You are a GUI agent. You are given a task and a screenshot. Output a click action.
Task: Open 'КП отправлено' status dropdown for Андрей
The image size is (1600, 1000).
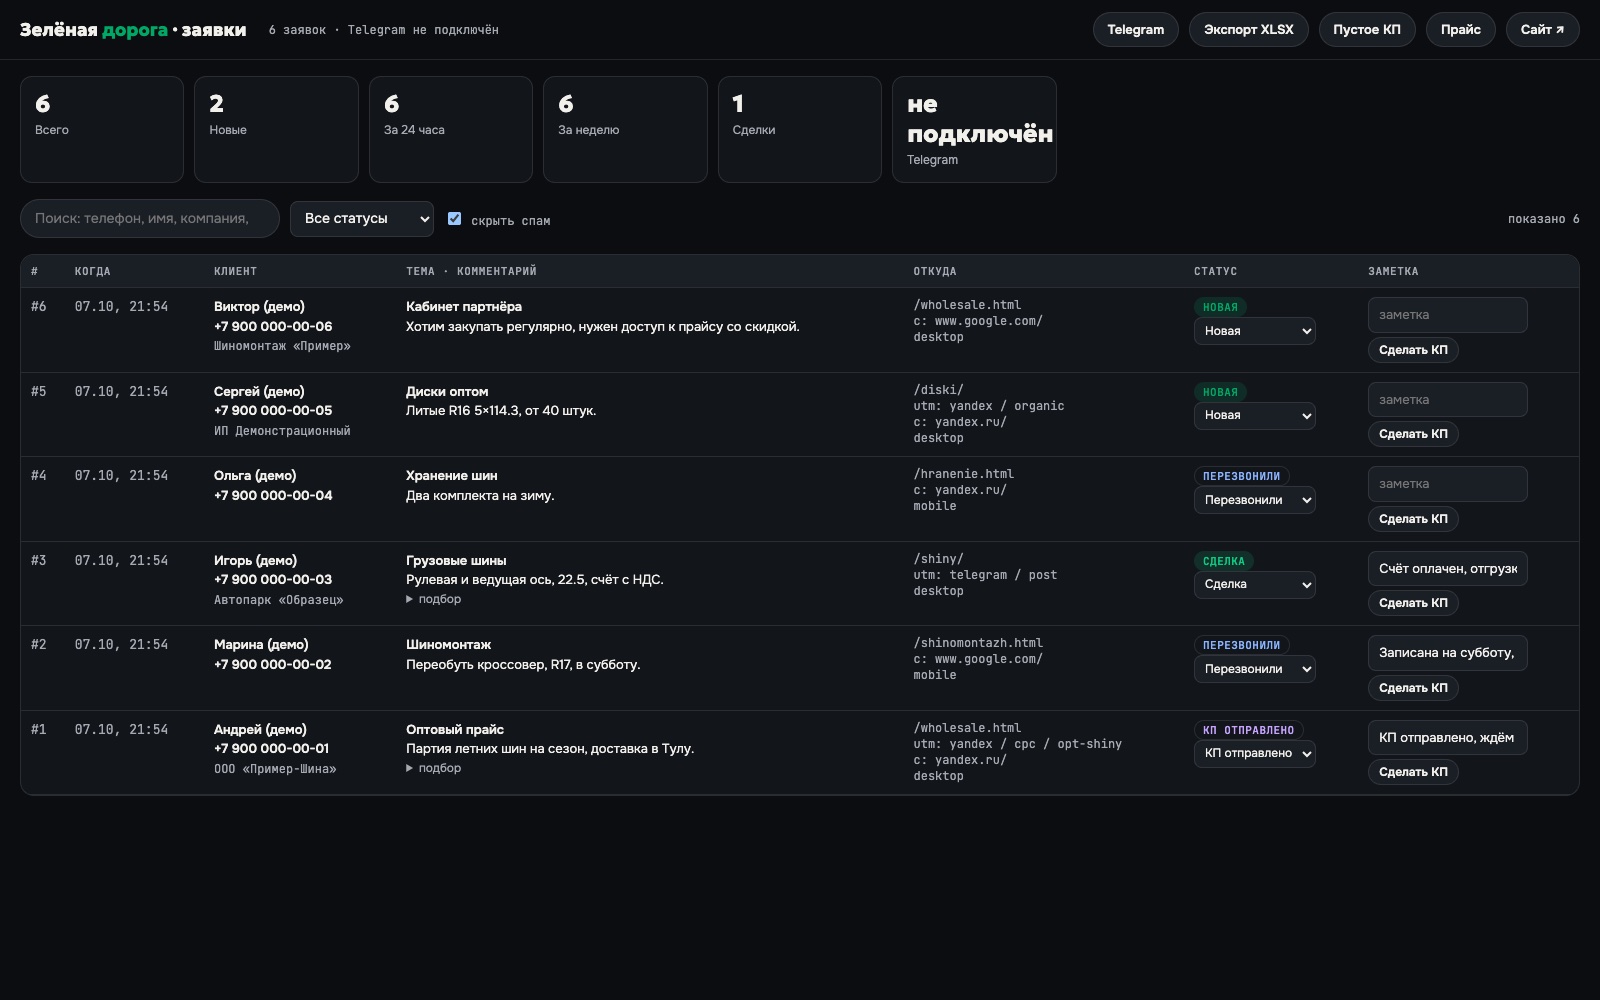click(x=1254, y=753)
